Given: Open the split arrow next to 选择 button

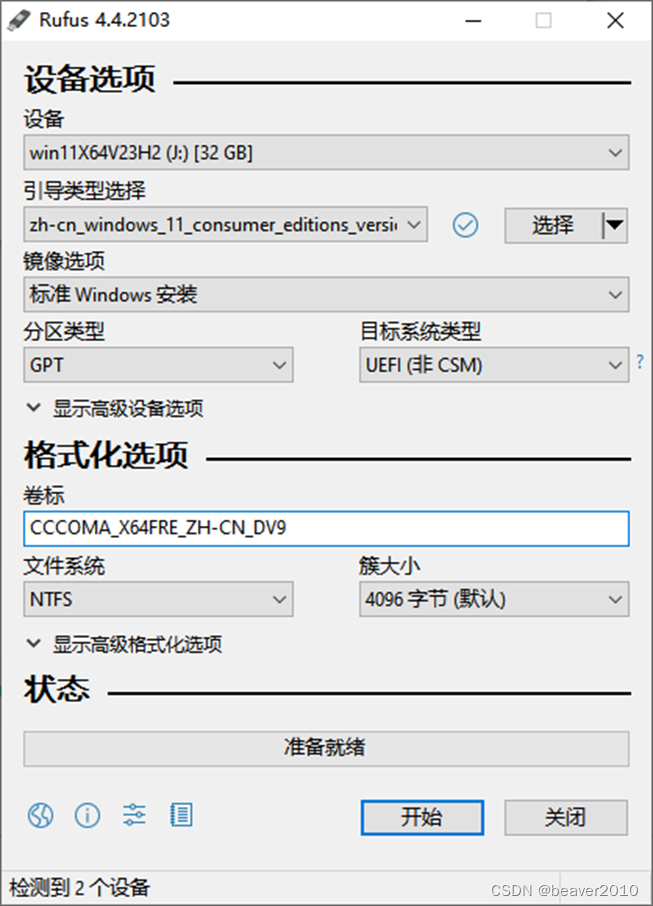Looking at the screenshot, I should point(614,225).
